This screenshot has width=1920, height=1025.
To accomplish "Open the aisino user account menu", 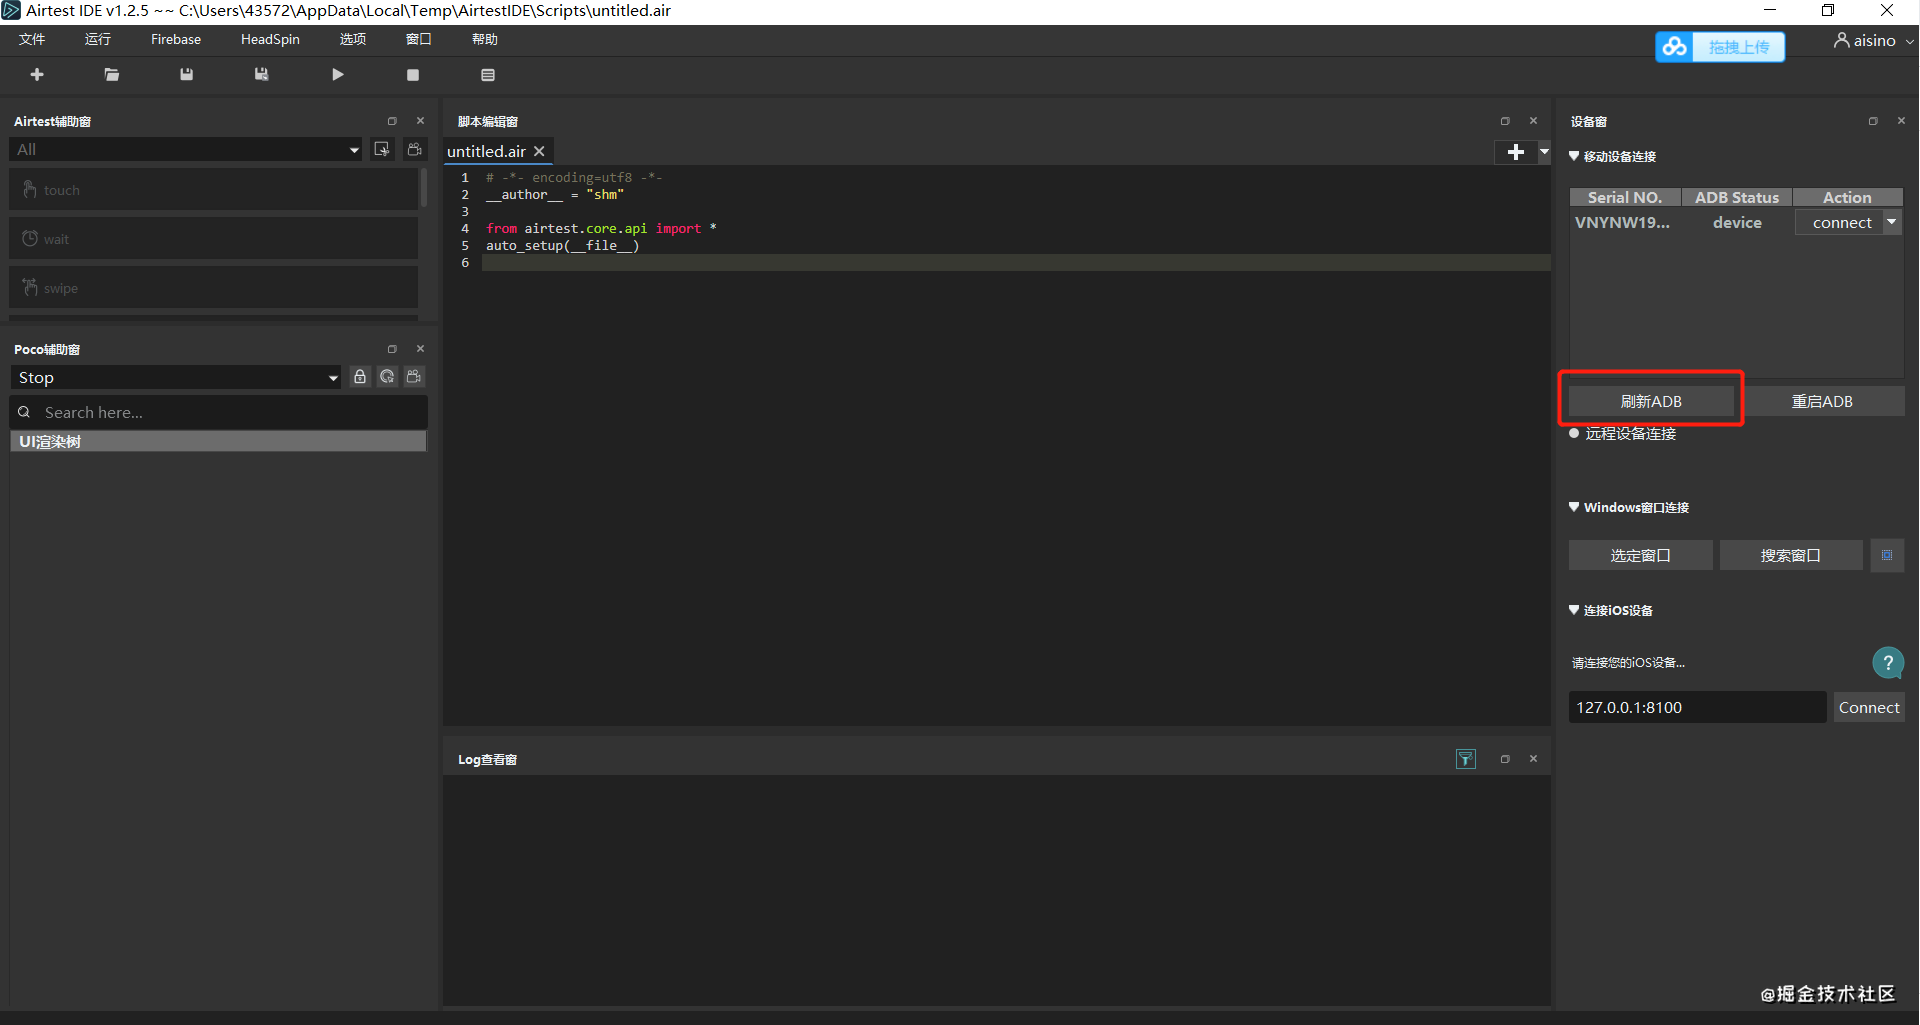I will pyautogui.click(x=1873, y=41).
